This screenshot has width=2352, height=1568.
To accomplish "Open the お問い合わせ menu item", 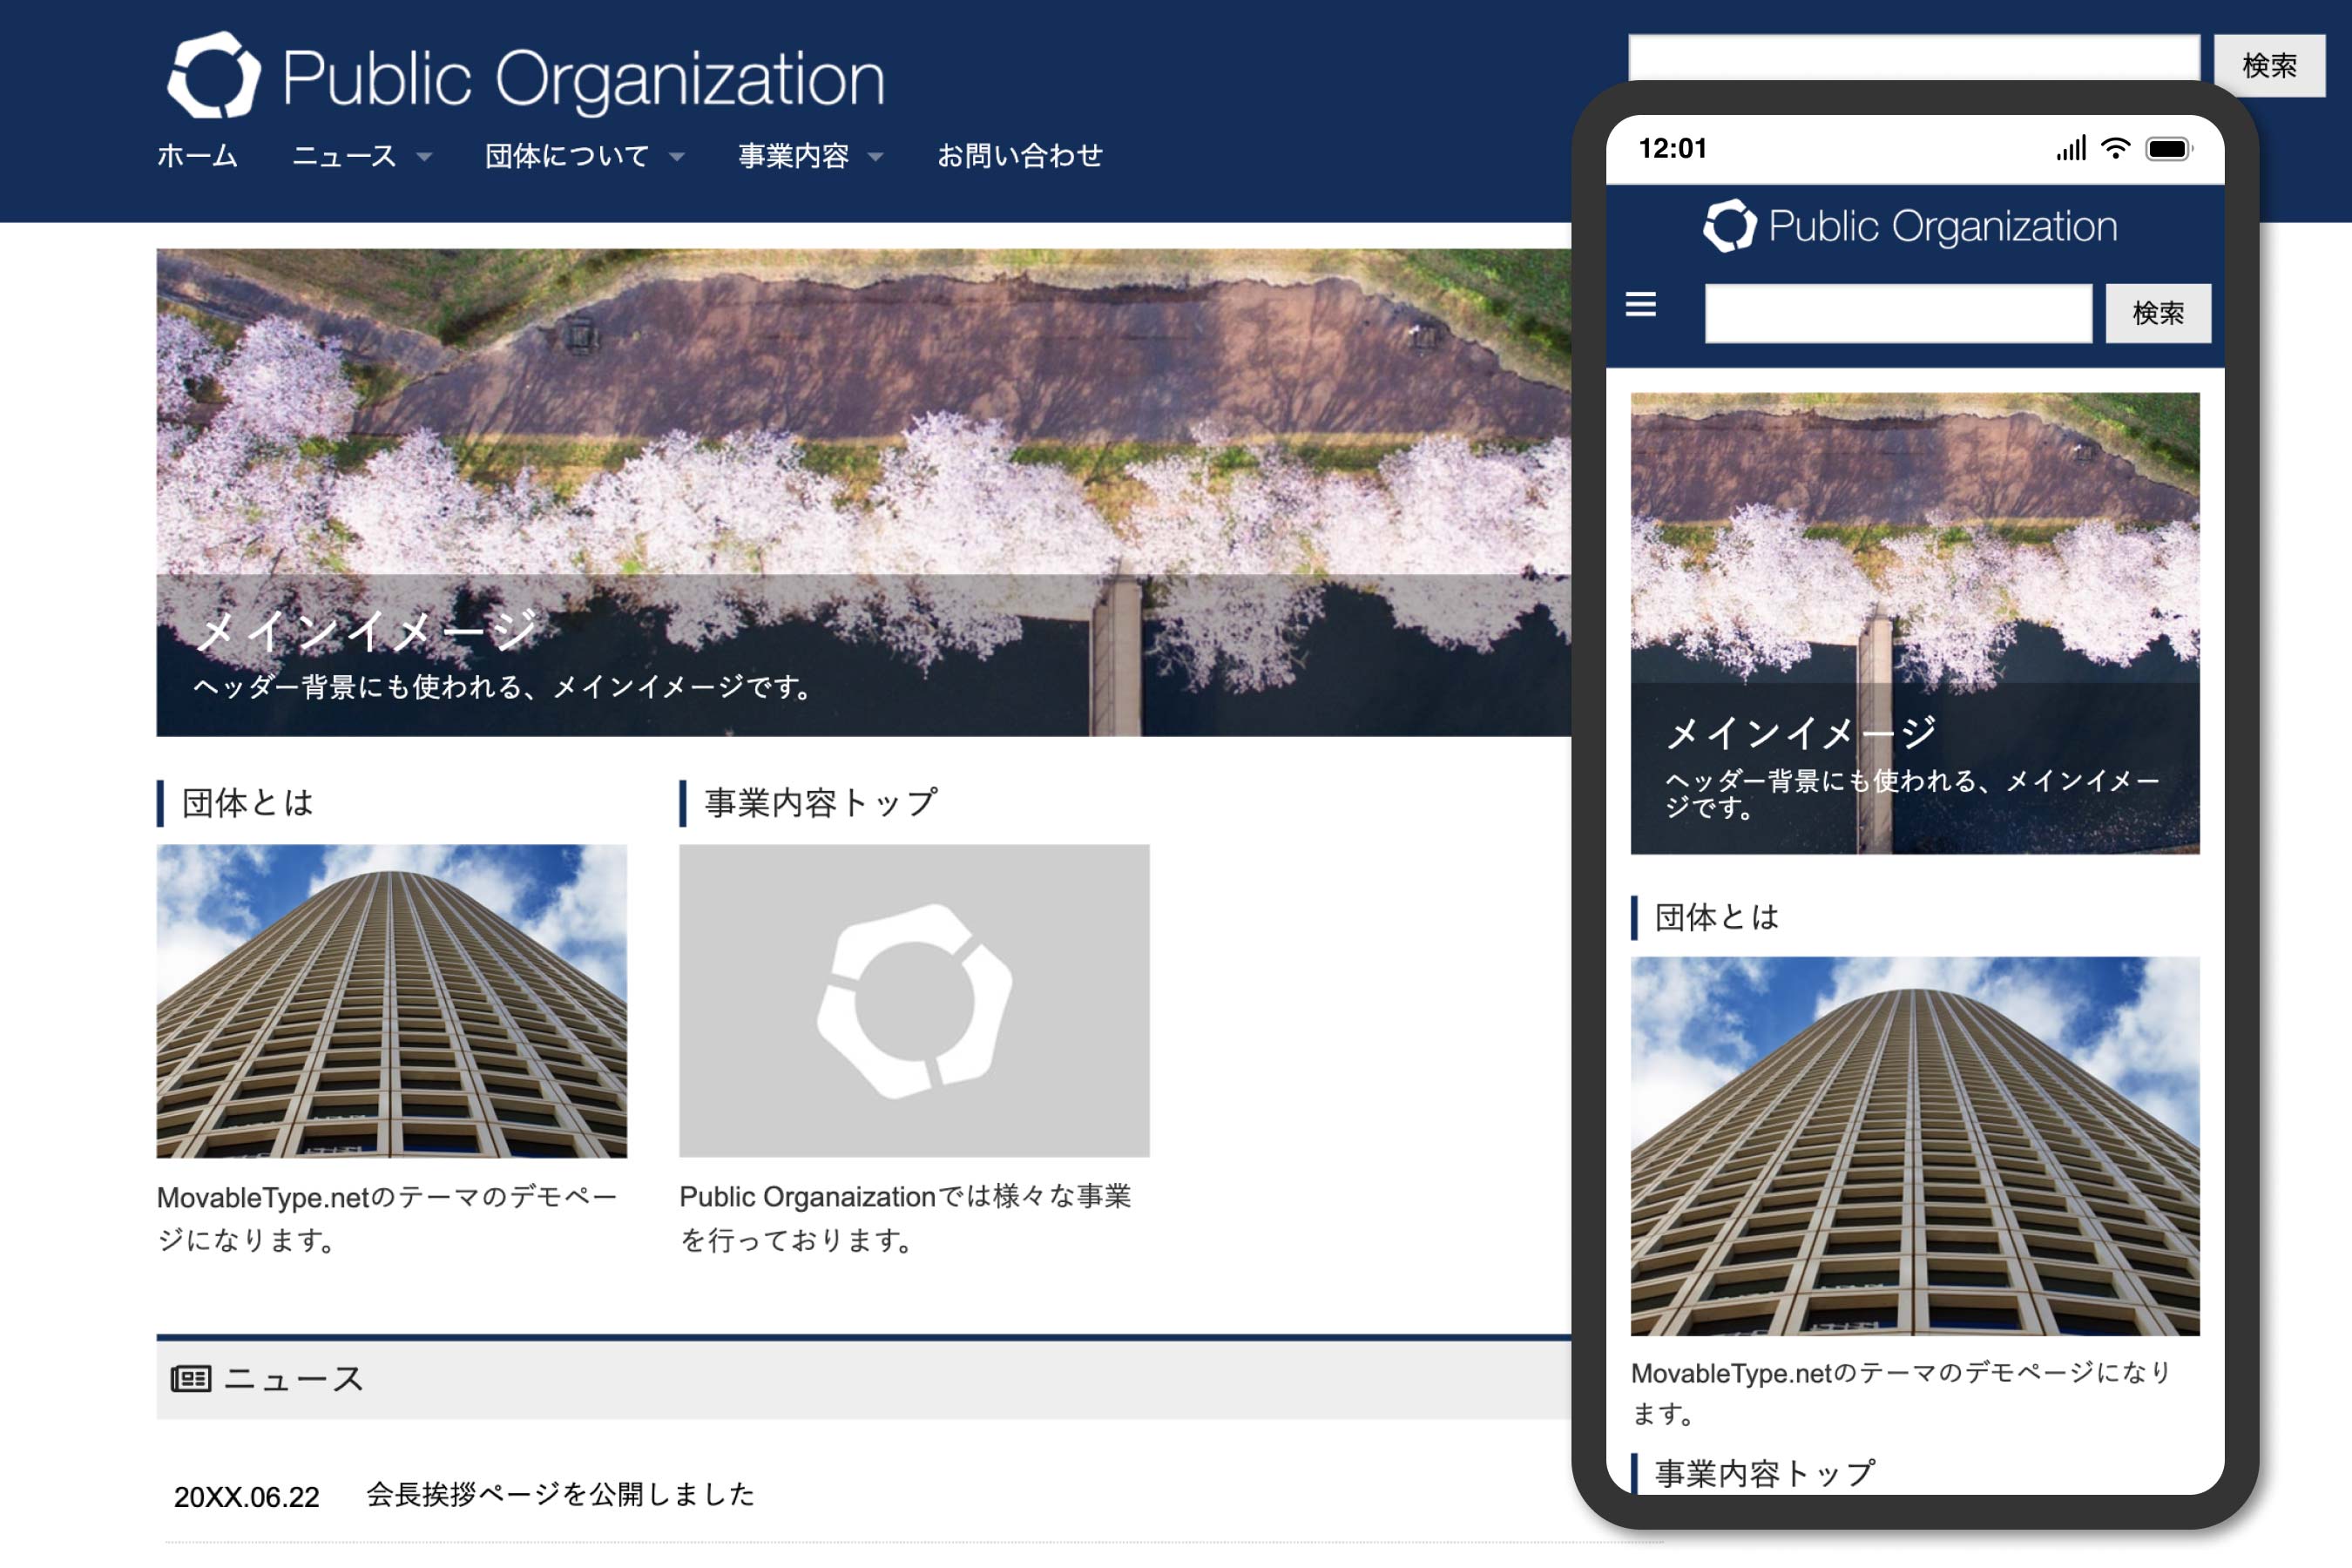I will [x=1020, y=156].
